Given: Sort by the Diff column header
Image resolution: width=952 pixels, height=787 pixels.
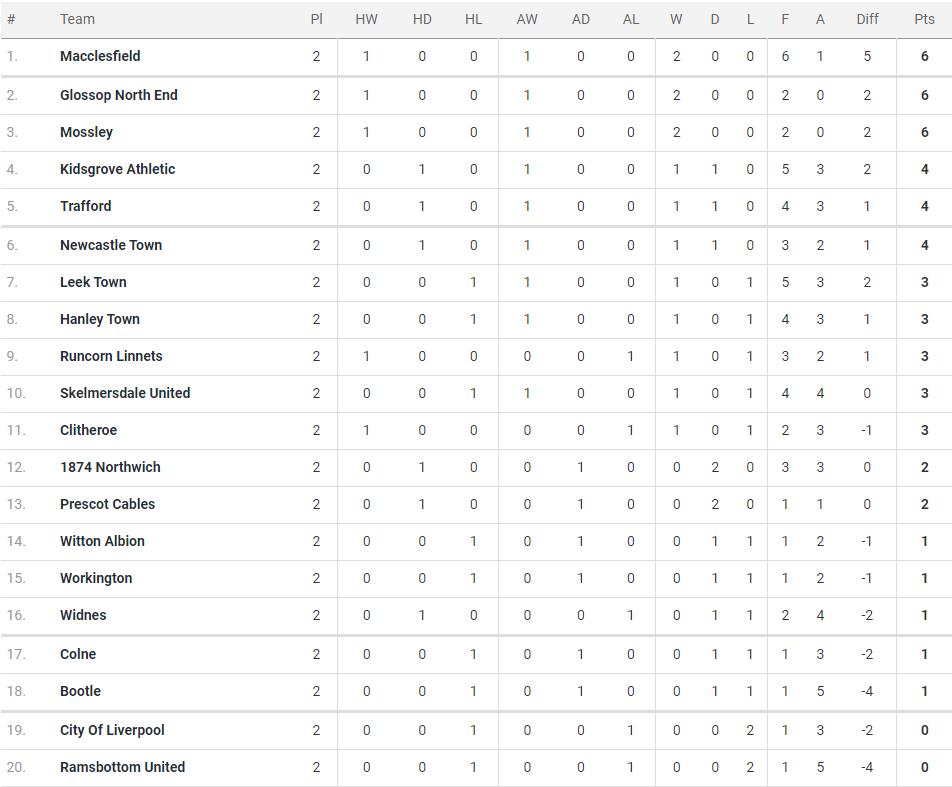Looking at the screenshot, I should pyautogui.click(x=867, y=19).
